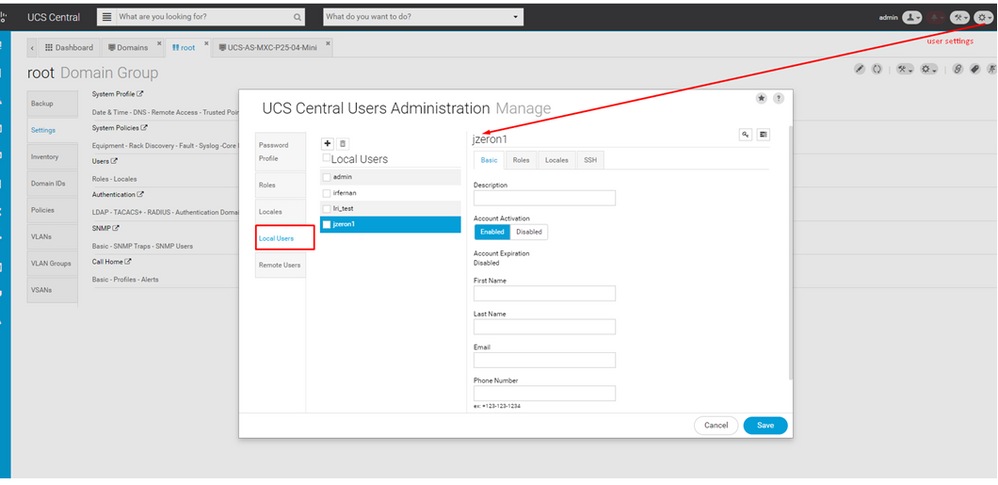Click the star favorite icon in dialog
The width and height of the screenshot is (998, 485).
pyautogui.click(x=761, y=98)
